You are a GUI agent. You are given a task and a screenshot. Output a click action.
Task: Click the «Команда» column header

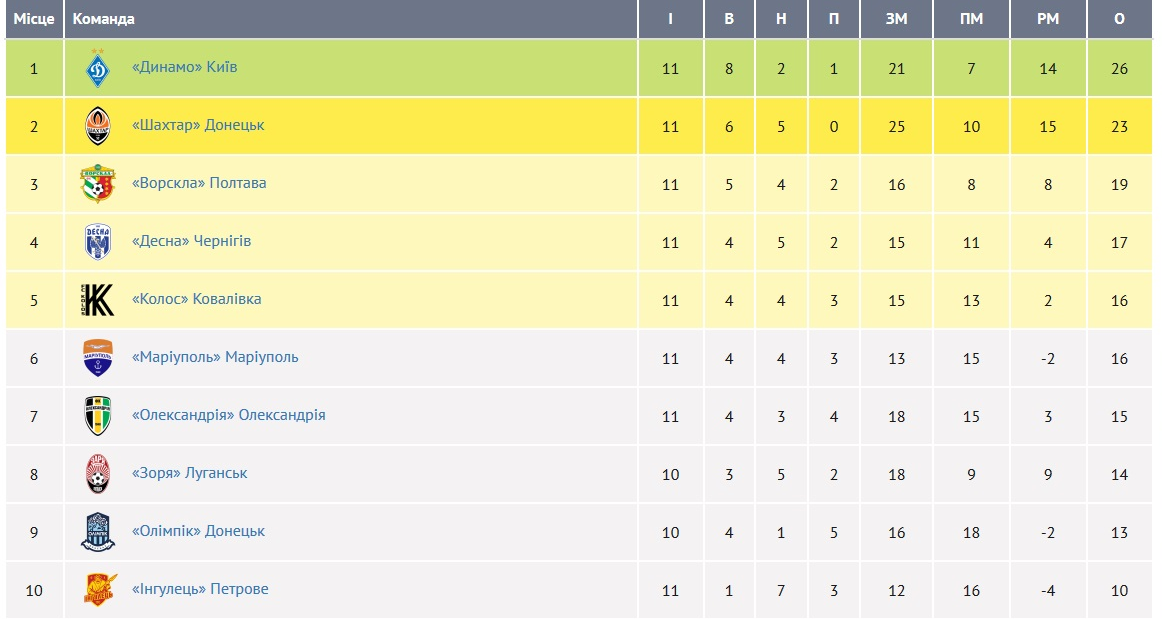[104, 19]
